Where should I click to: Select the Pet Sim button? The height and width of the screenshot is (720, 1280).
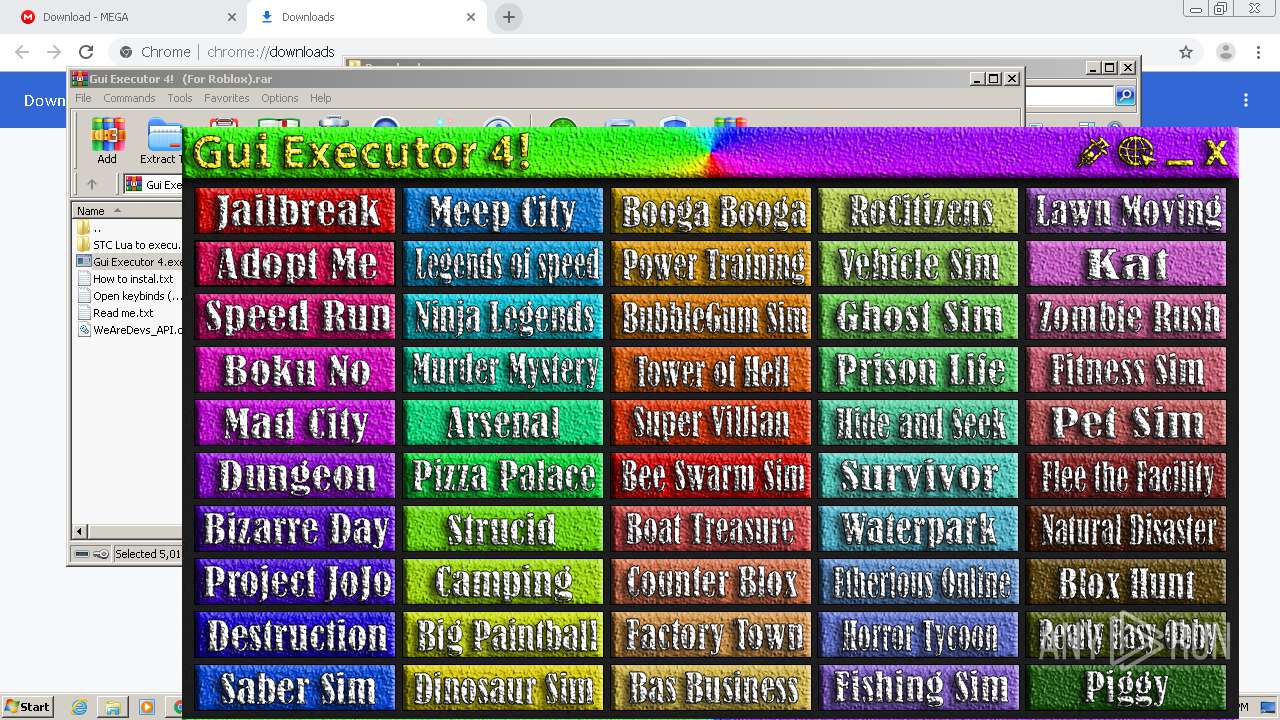coord(1127,423)
